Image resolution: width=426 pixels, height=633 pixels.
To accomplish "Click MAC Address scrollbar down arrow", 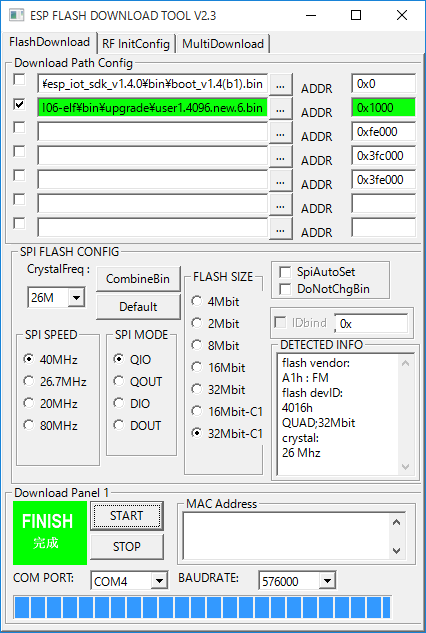I will [x=397, y=550].
